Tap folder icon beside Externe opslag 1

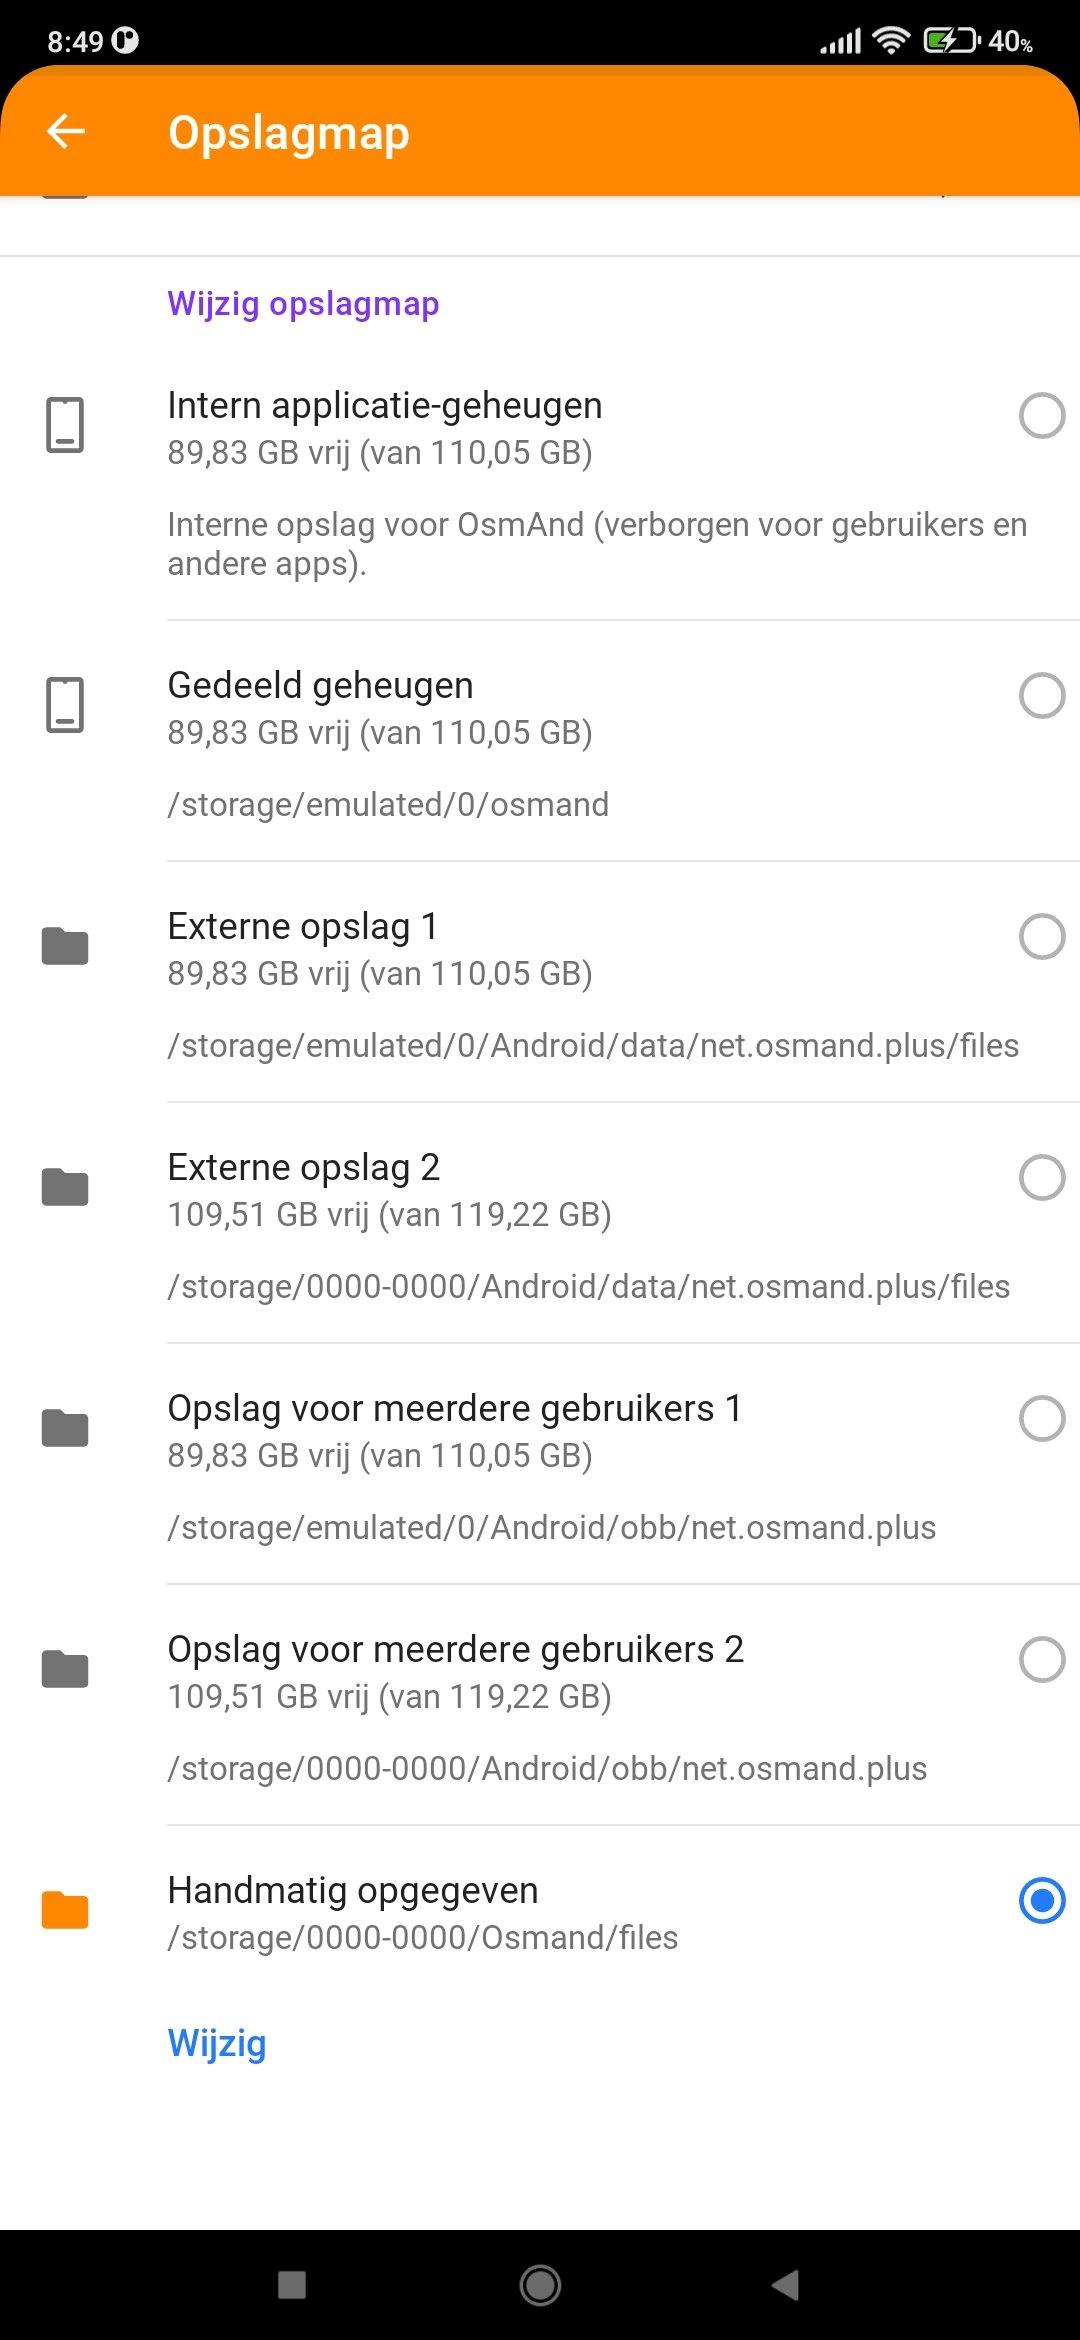tap(65, 946)
